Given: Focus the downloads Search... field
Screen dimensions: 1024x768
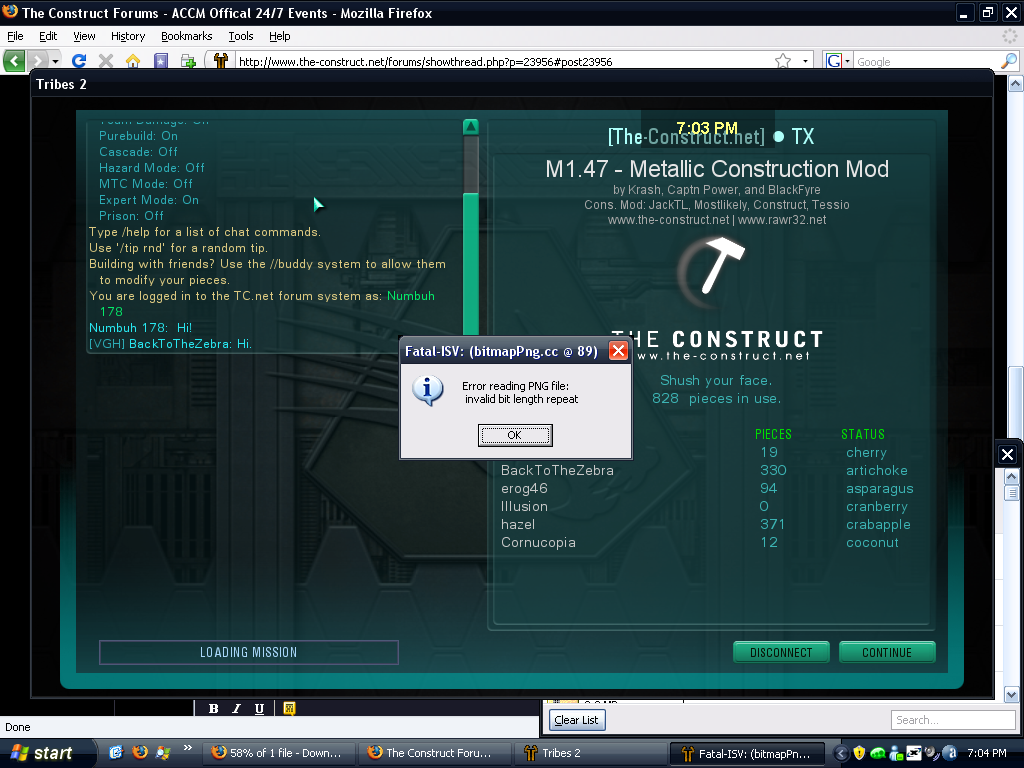Looking at the screenshot, I should [953, 720].
